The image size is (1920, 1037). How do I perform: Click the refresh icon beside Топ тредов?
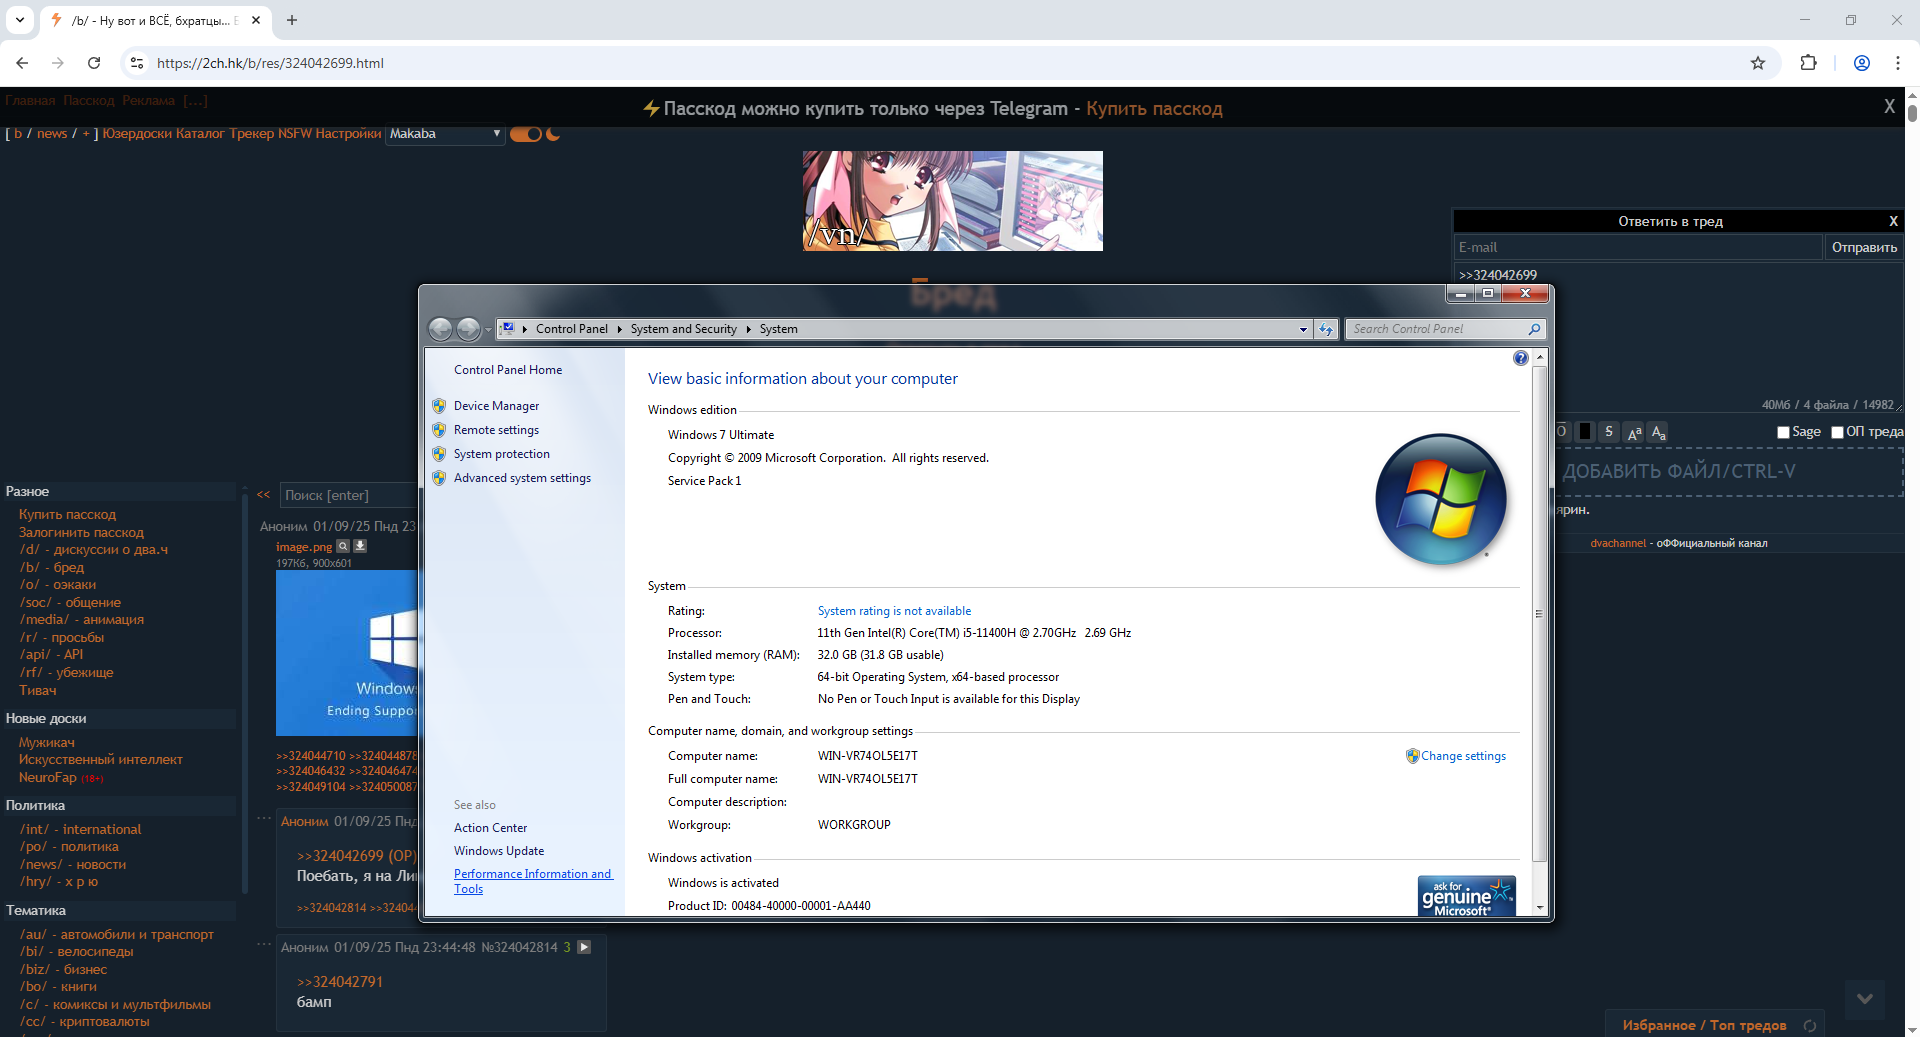(1809, 1026)
